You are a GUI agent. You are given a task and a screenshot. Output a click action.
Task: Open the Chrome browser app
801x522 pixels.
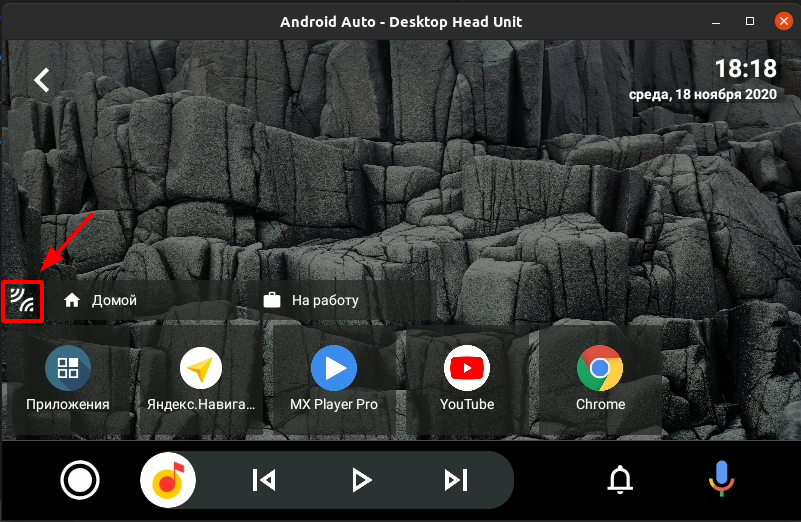(x=600, y=380)
